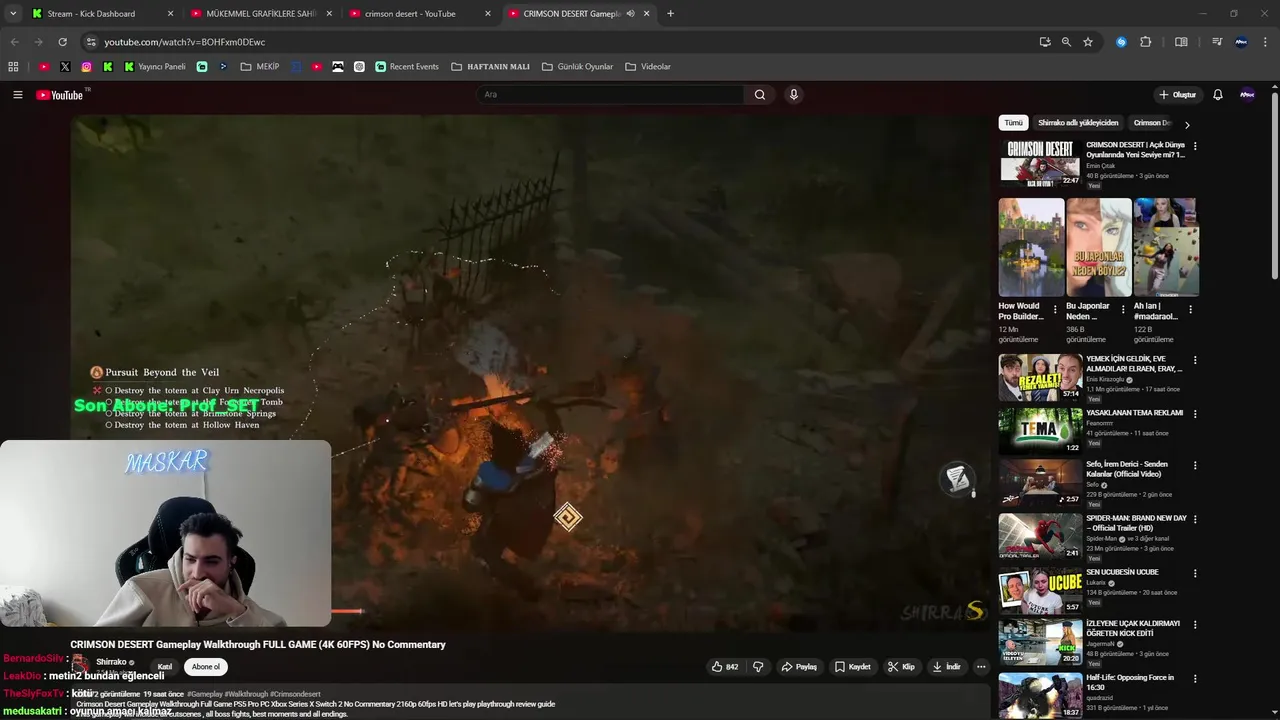The height and width of the screenshot is (720, 1280).
Task: Click the Paylaş share button
Action: (799, 667)
